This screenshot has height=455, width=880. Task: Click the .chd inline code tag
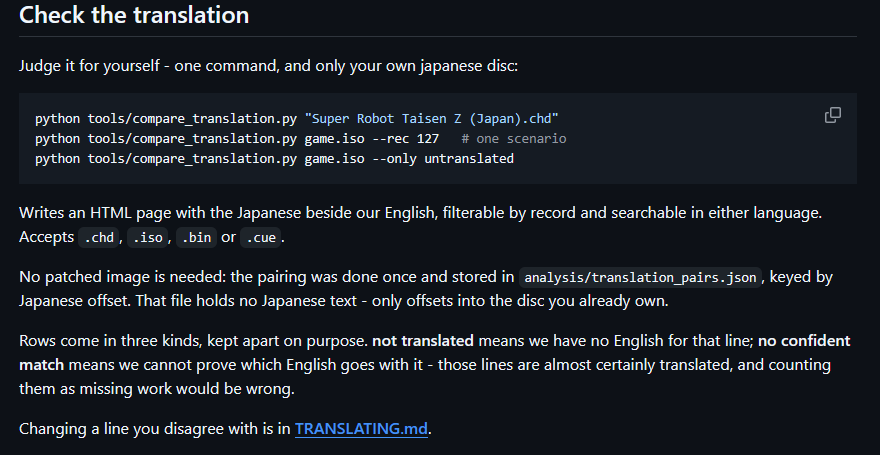pyautogui.click(x=99, y=237)
